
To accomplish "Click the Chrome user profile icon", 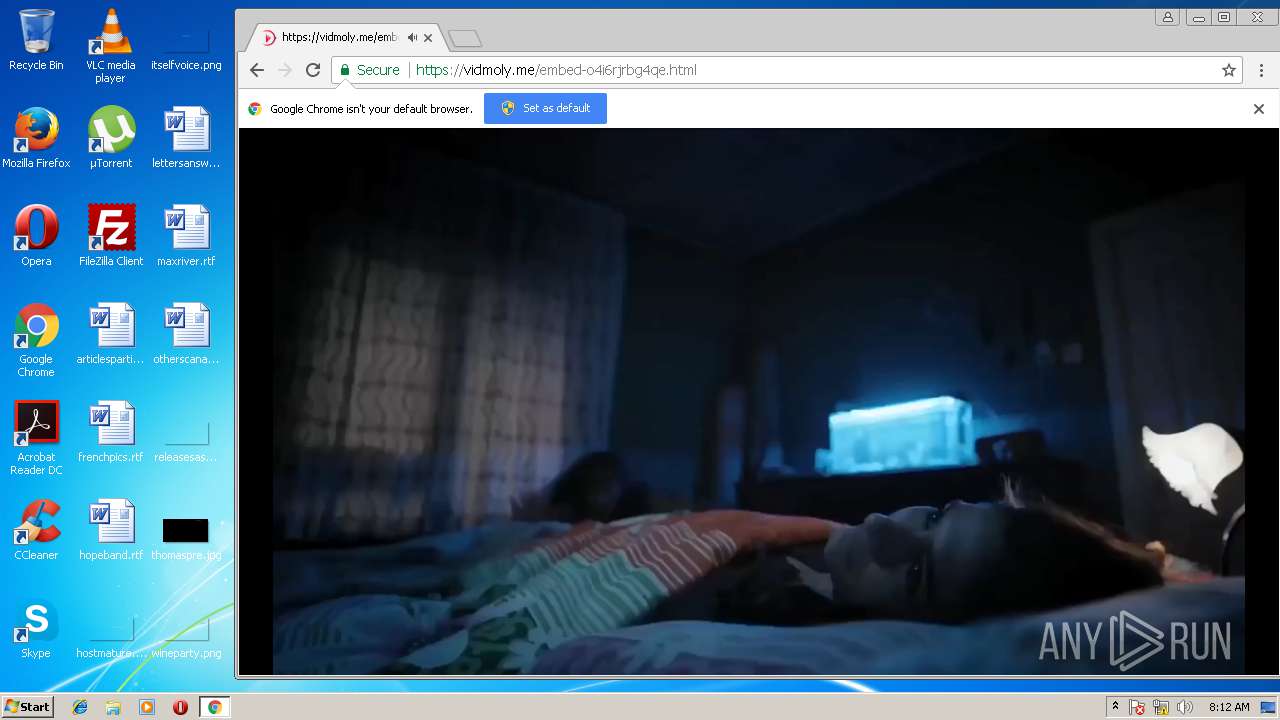I will click(x=1168, y=17).
